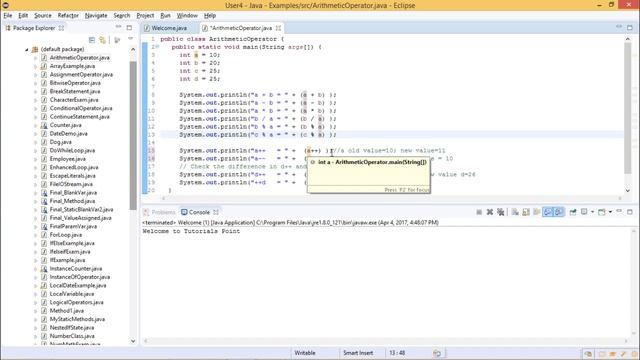The image size is (640, 360).
Task: Click the 13 : 48 cursor position indicator
Action: point(397,353)
